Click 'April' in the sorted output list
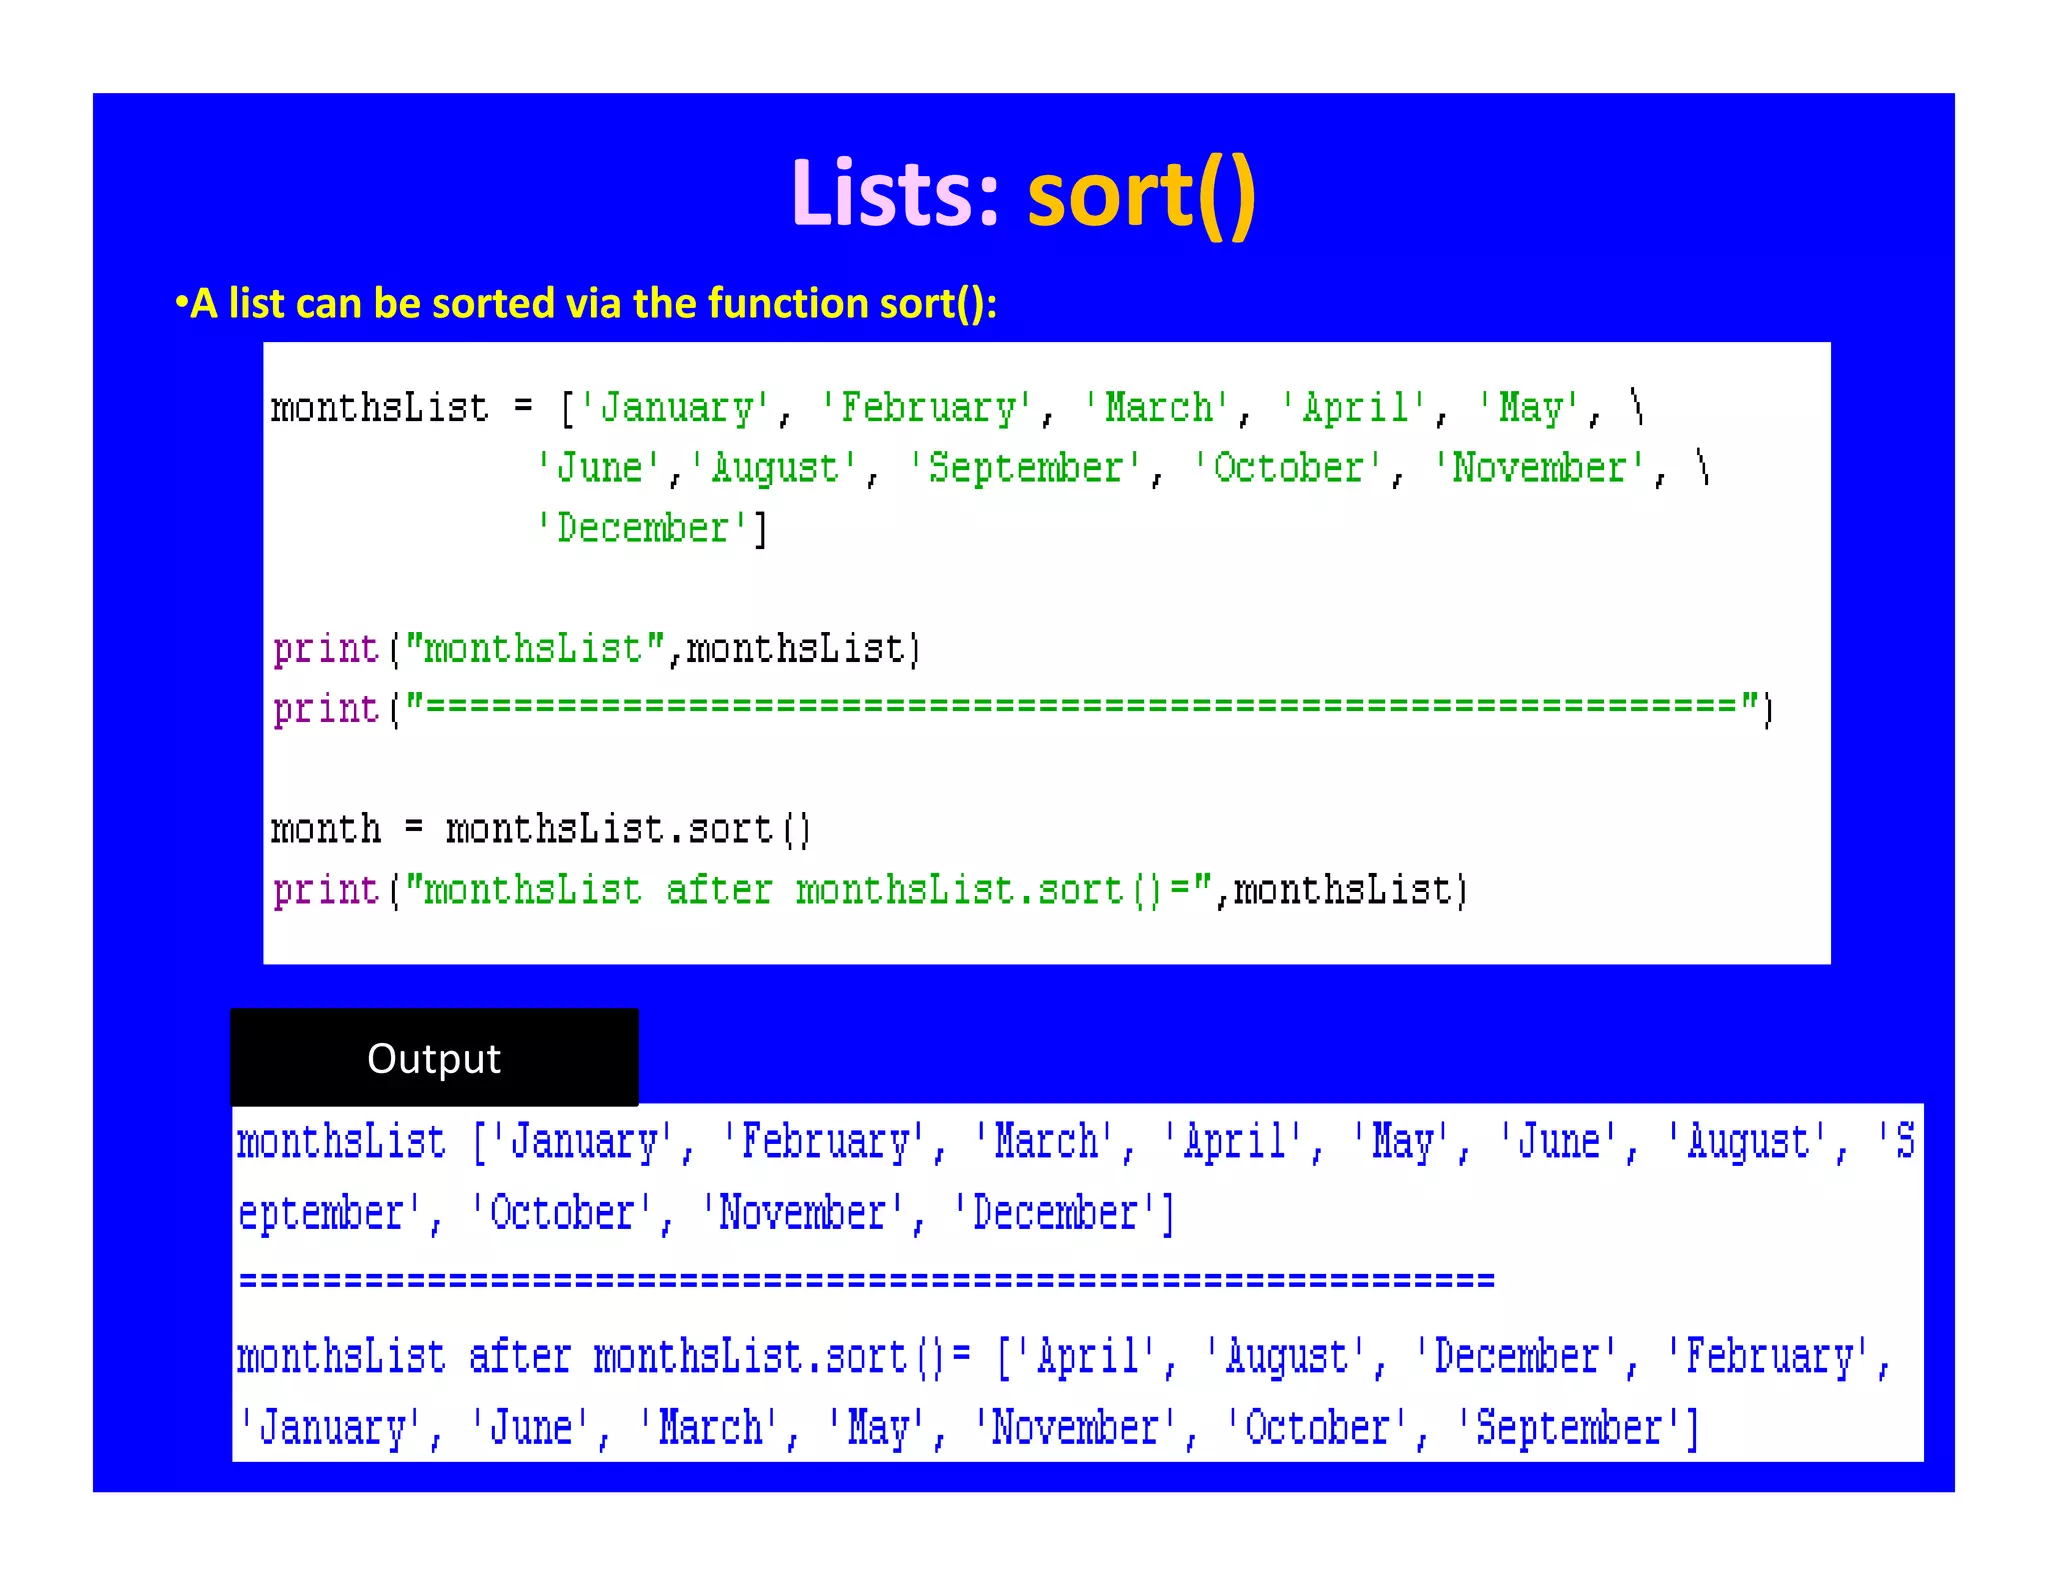 (x=1088, y=1357)
